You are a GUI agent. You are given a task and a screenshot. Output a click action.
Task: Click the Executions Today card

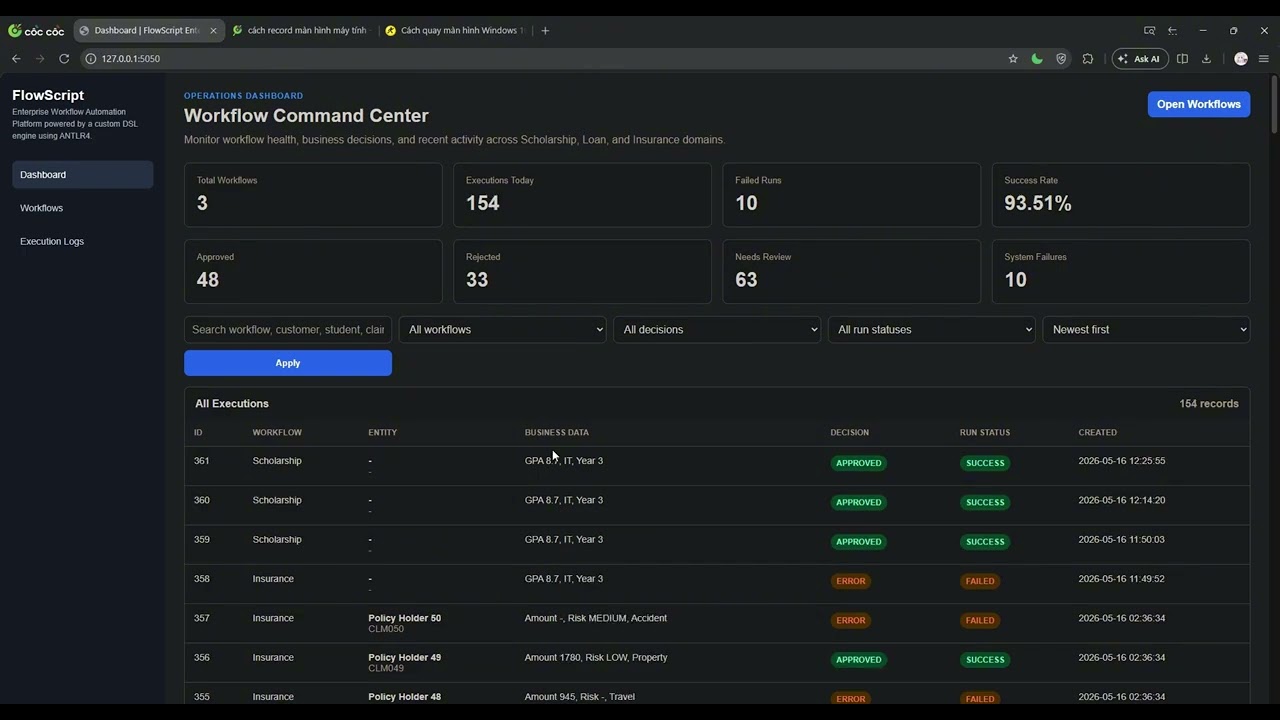pyautogui.click(x=582, y=195)
